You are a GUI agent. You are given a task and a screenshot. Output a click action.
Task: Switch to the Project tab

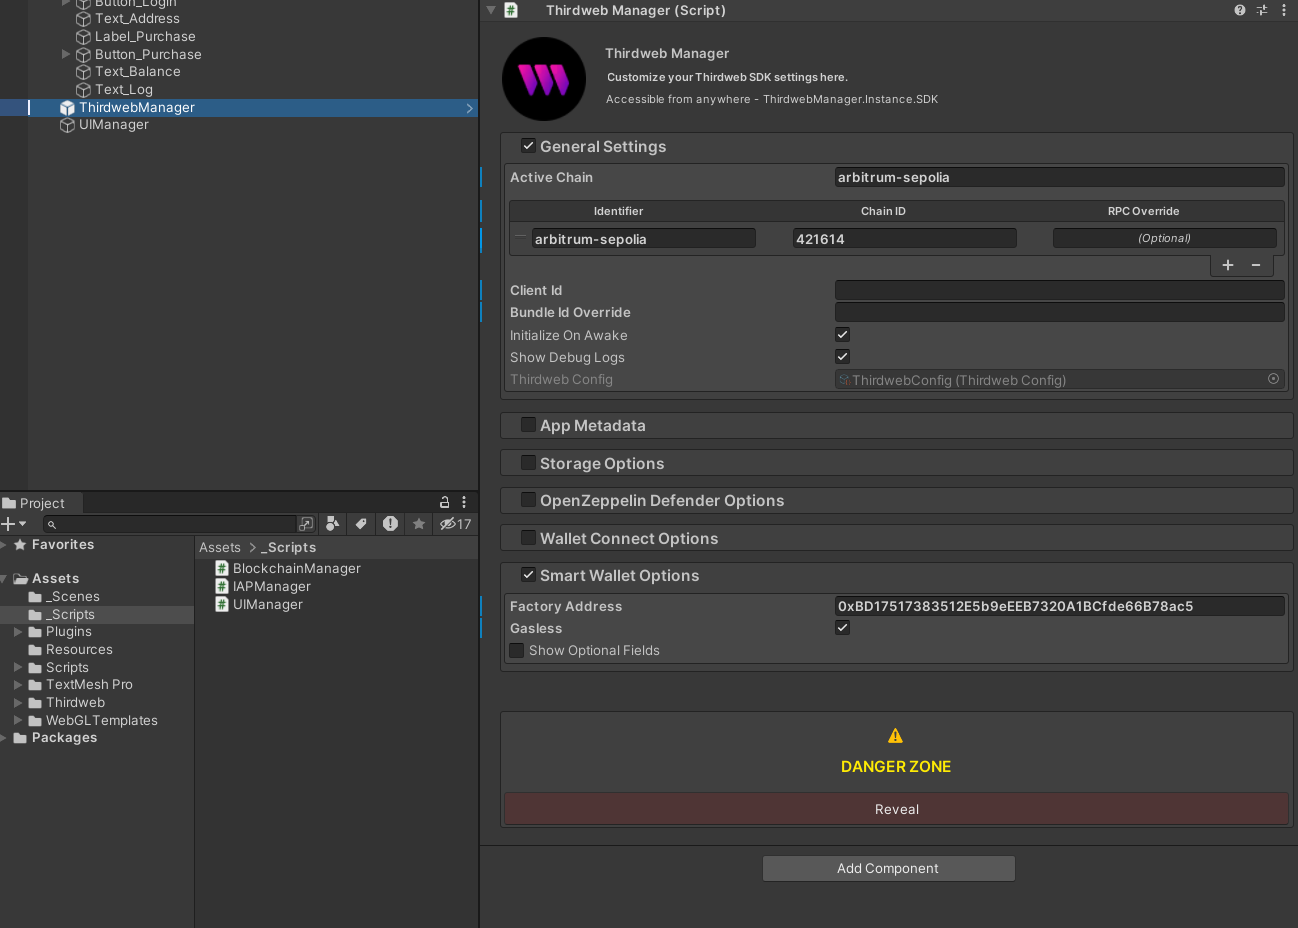pos(40,503)
